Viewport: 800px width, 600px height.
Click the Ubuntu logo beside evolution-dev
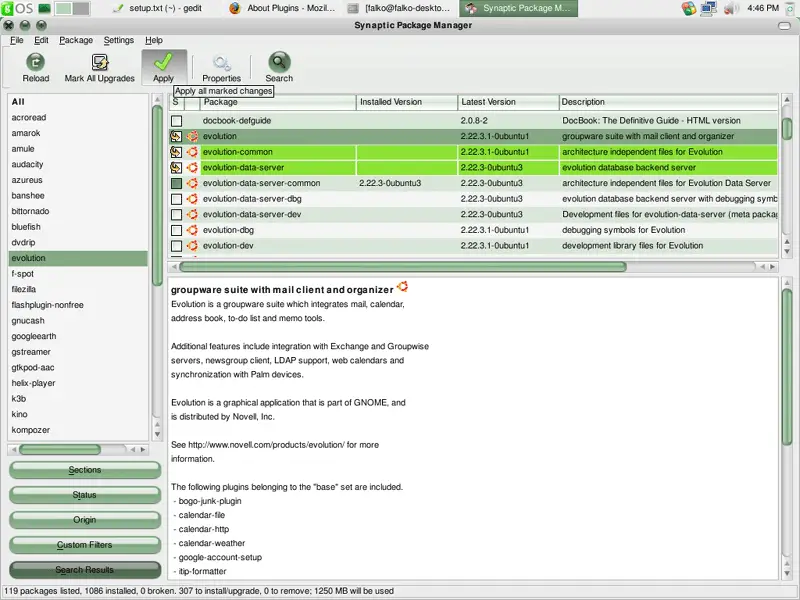point(192,245)
